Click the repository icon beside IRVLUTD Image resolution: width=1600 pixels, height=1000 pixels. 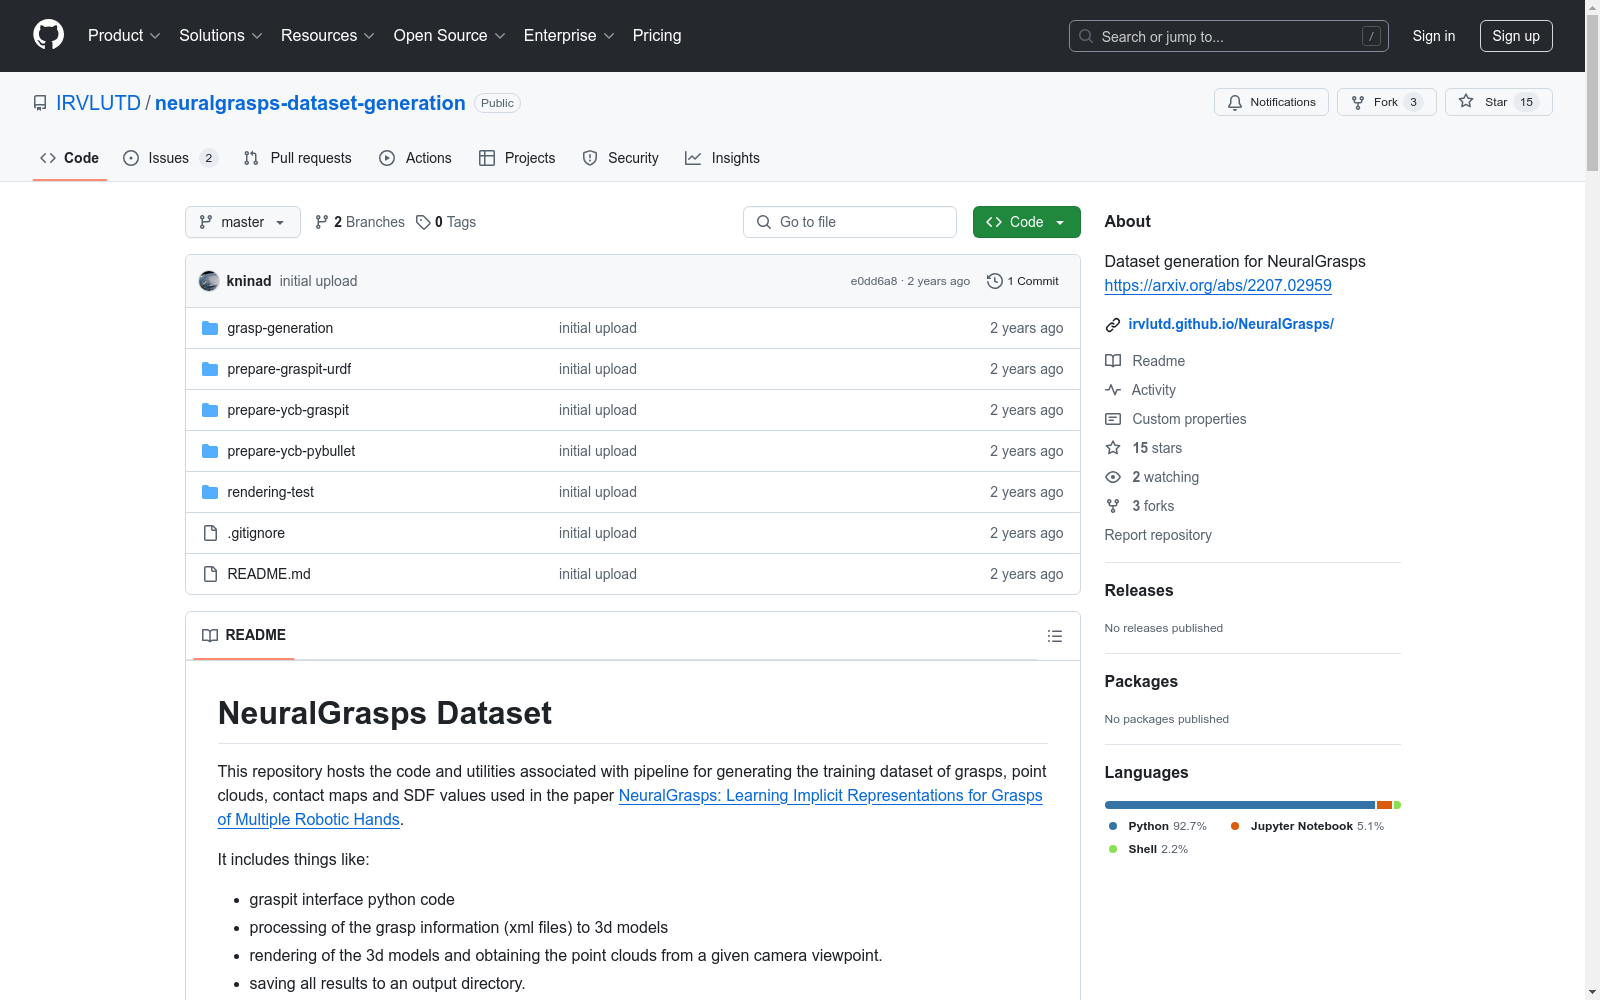[40, 103]
